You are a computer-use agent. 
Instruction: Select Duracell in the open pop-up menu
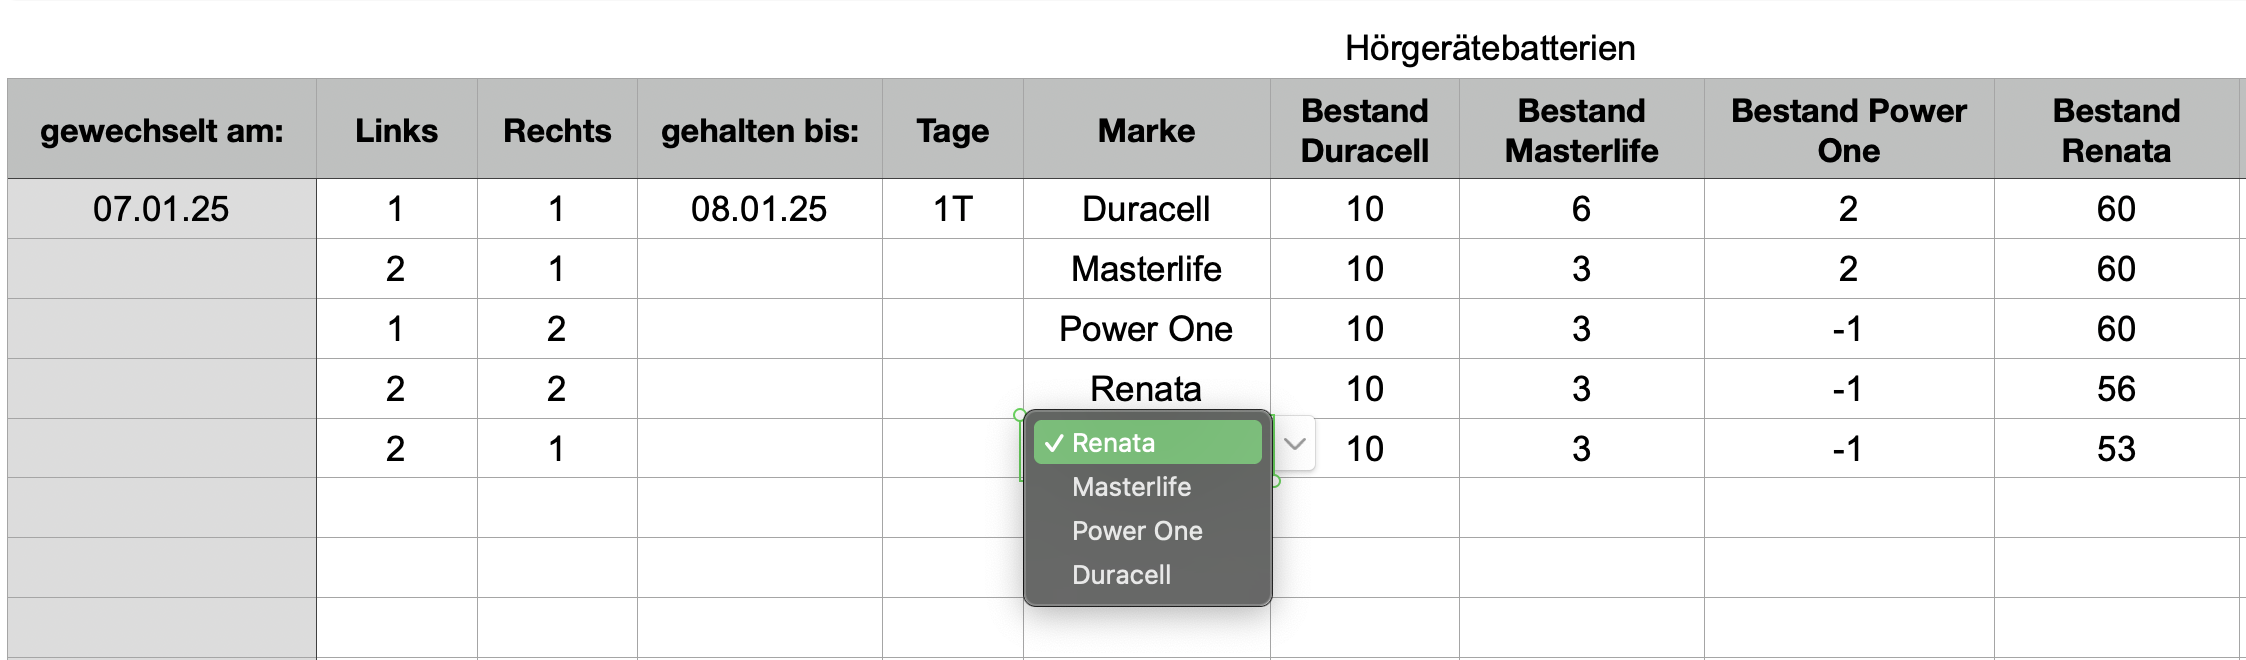(1121, 575)
